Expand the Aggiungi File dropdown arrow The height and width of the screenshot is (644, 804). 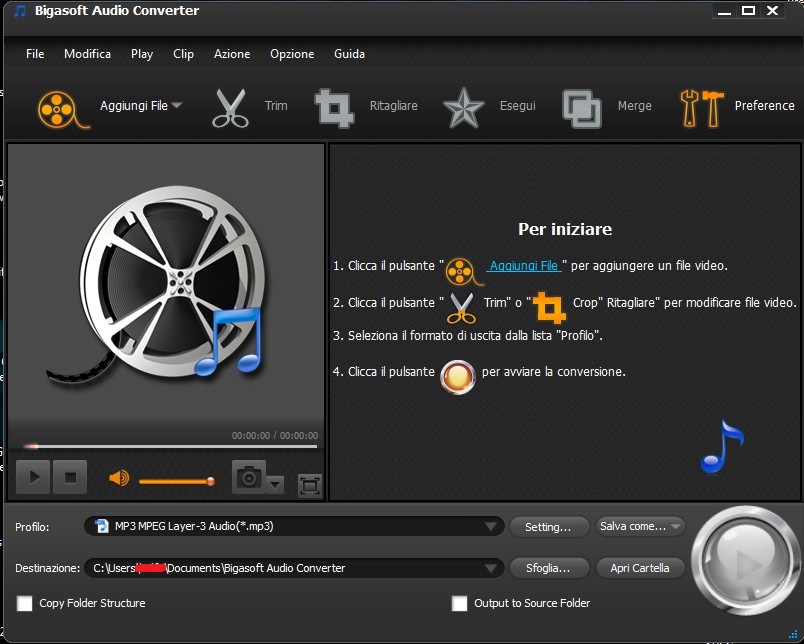(x=177, y=105)
